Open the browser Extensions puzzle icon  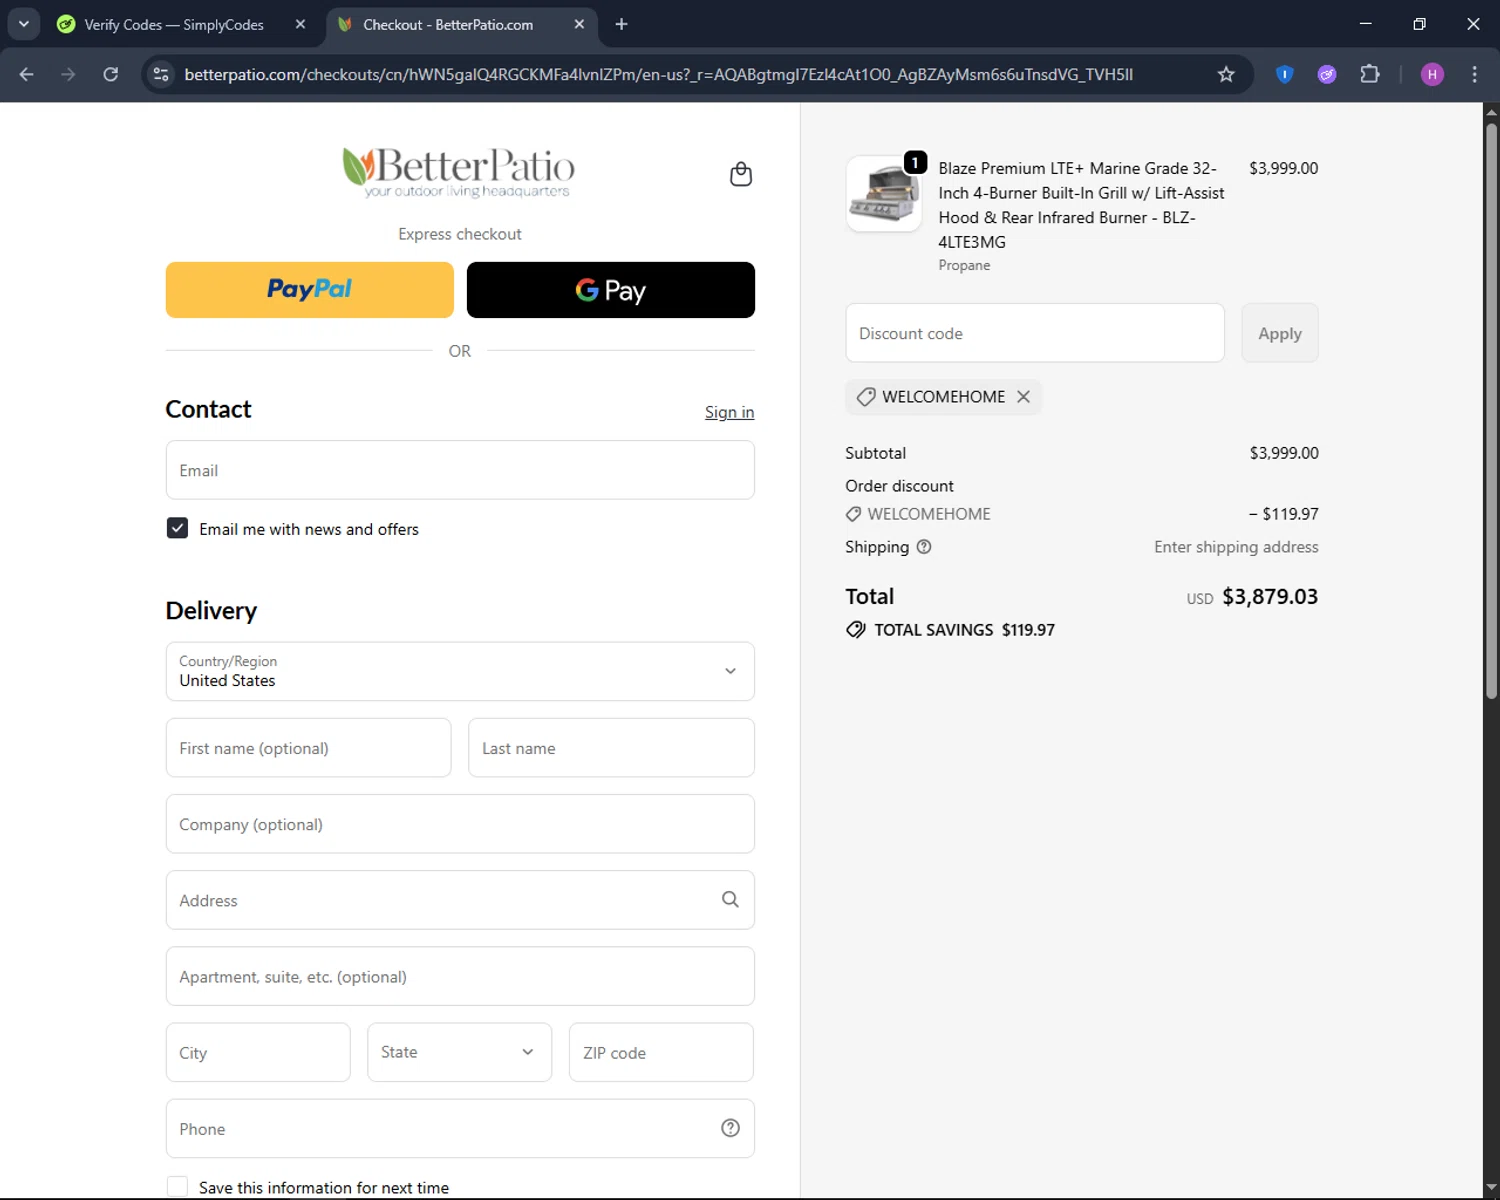pos(1370,74)
